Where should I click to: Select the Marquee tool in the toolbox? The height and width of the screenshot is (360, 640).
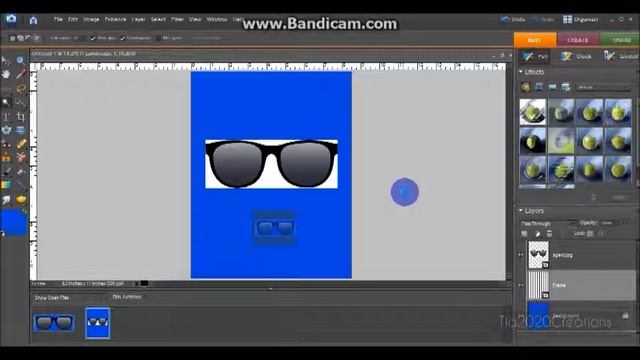click(x=6, y=89)
